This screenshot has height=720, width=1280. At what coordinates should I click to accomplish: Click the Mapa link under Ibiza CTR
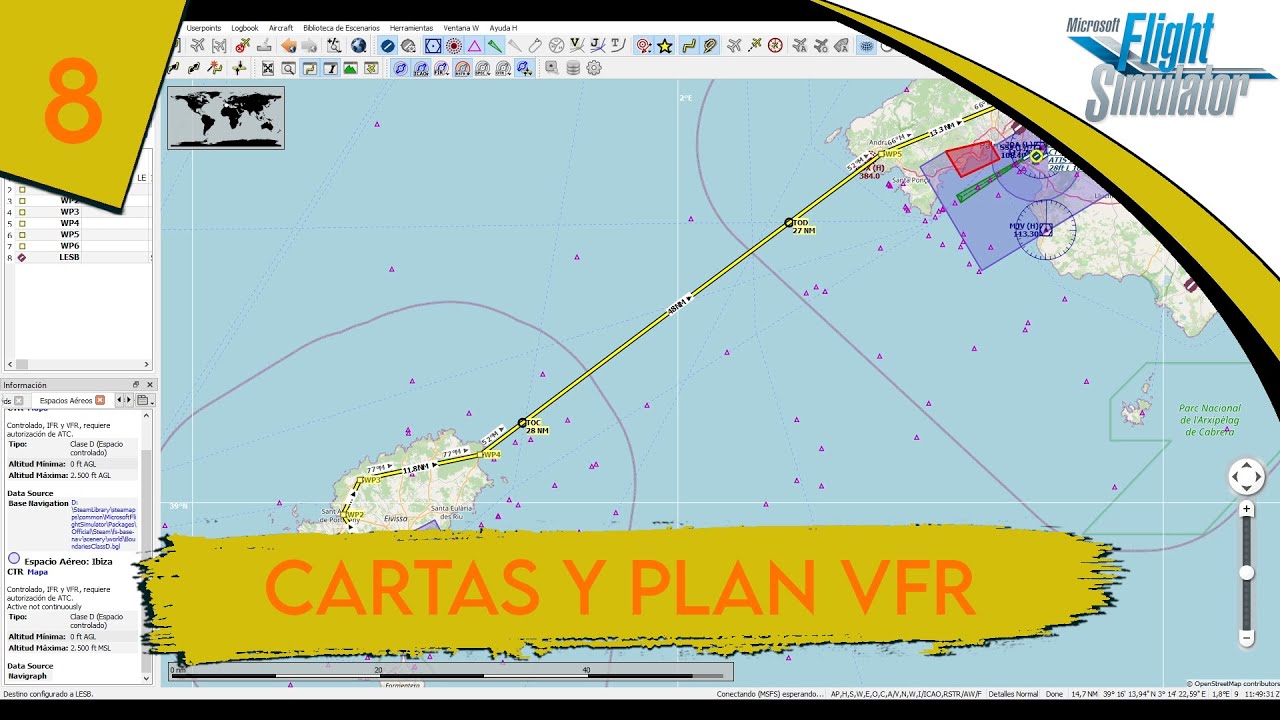(38, 572)
